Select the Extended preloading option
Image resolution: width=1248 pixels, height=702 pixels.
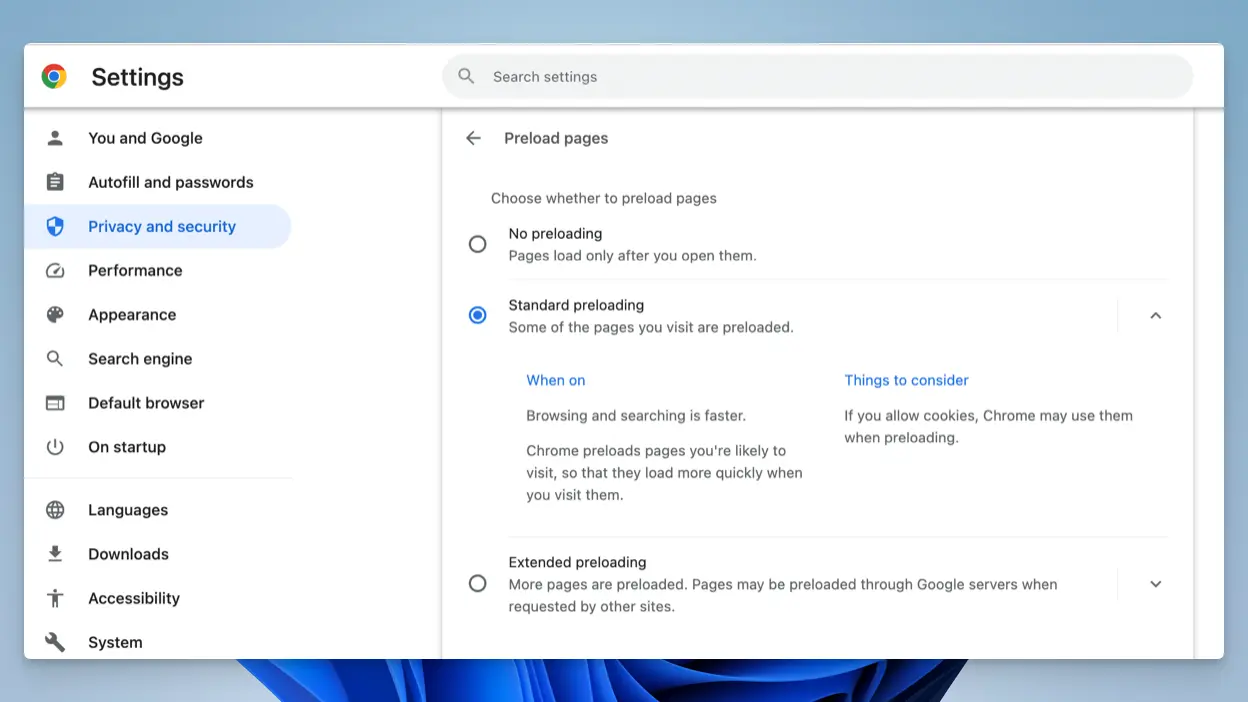(477, 583)
